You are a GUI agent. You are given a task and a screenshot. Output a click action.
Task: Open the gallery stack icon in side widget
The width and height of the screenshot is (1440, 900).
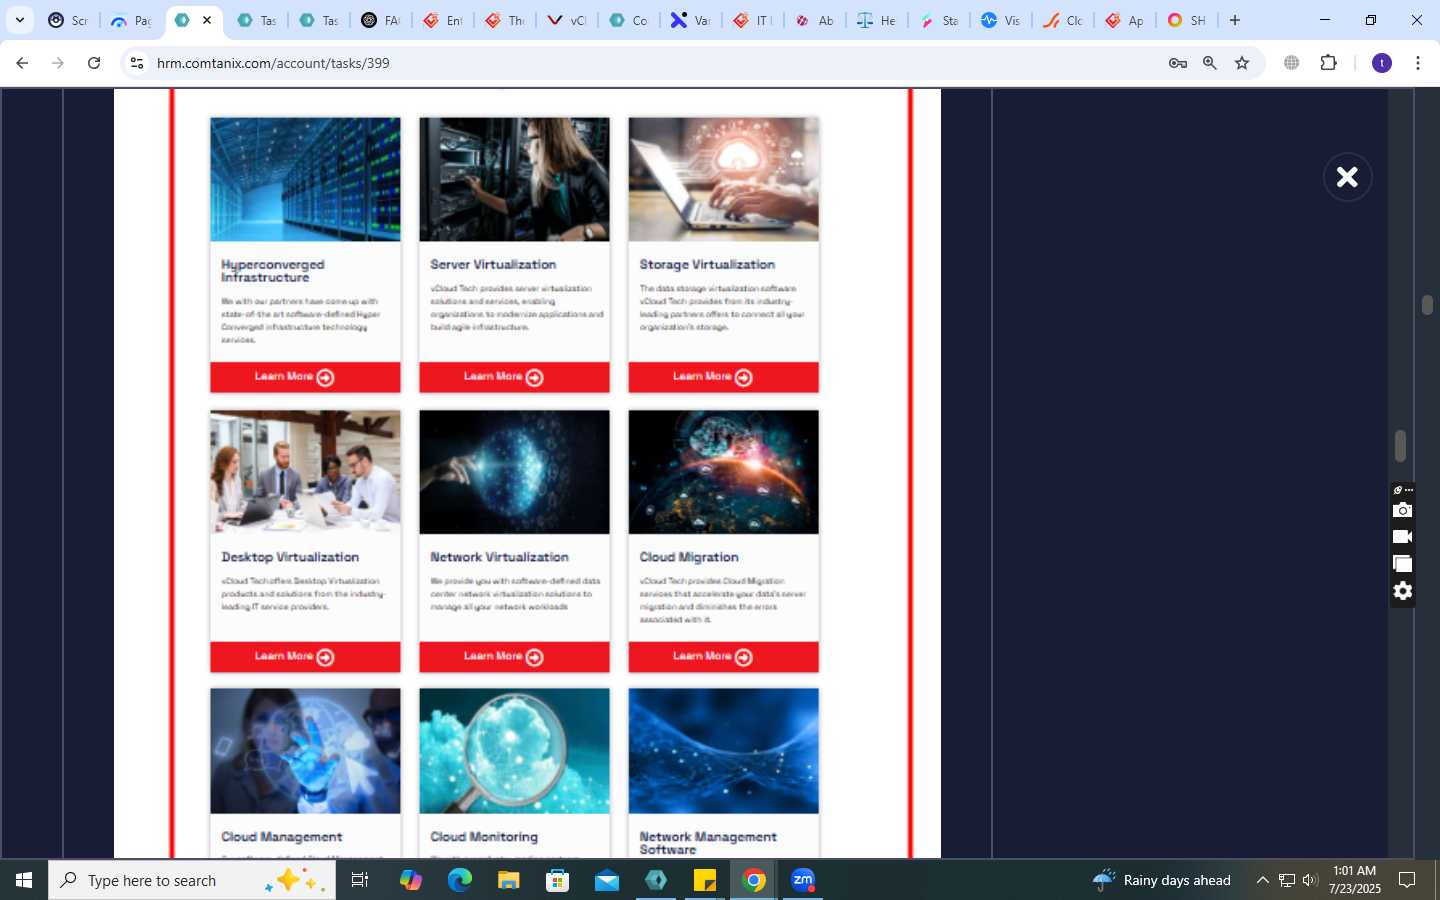pyautogui.click(x=1403, y=564)
